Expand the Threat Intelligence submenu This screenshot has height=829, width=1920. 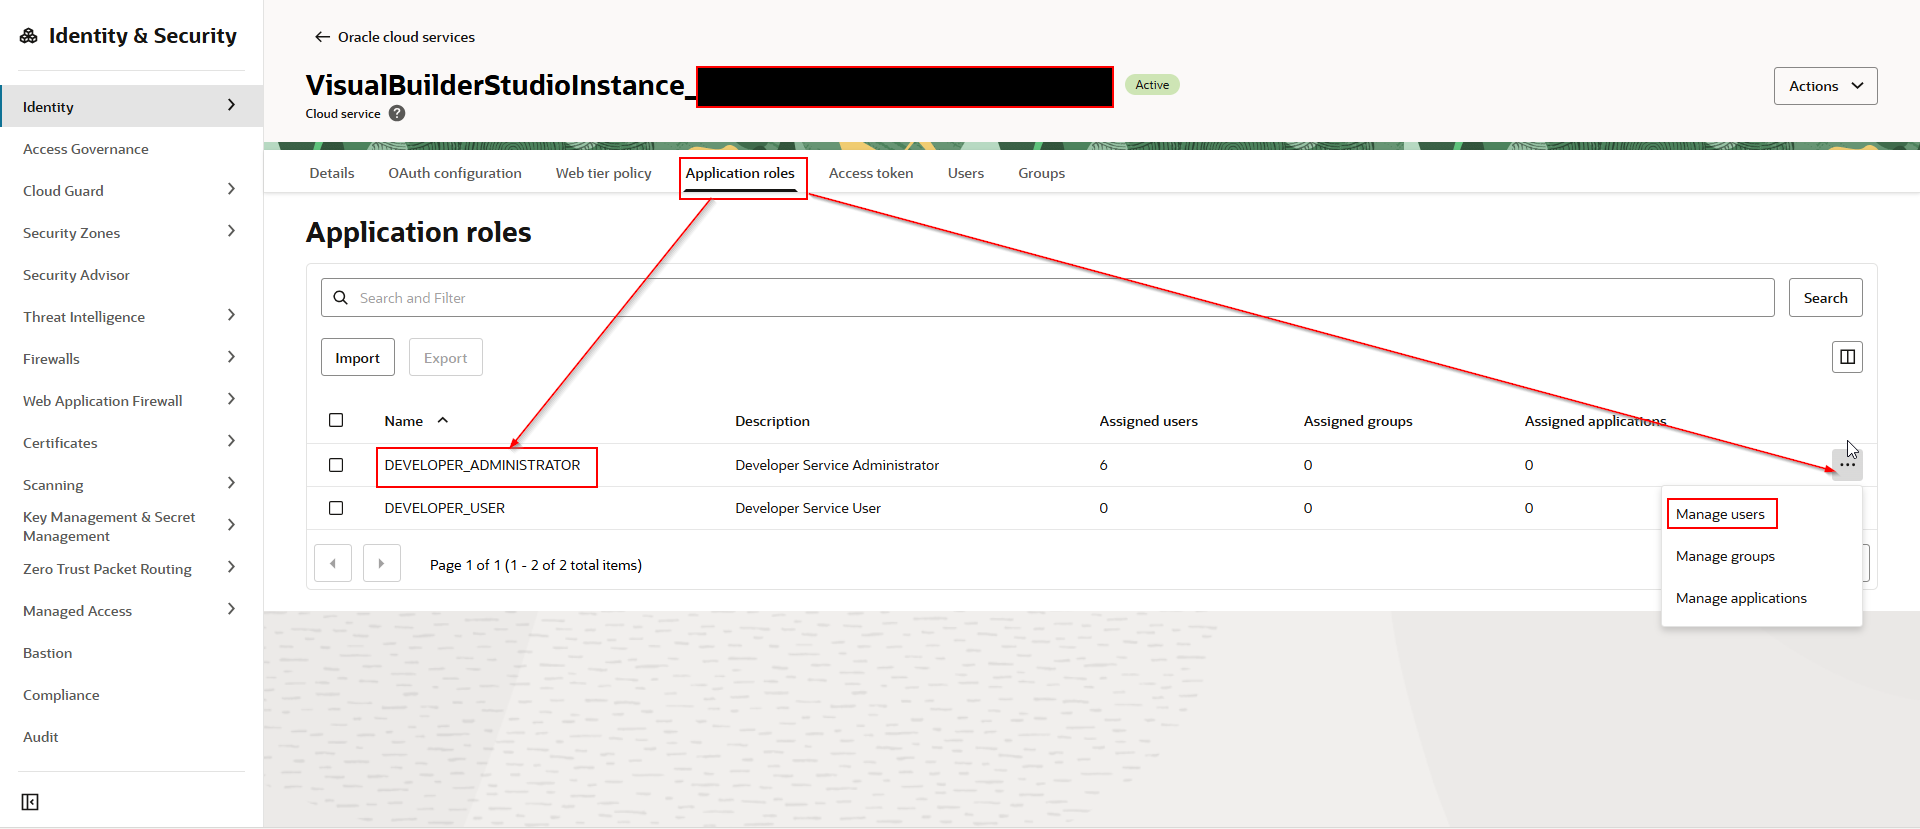[x=231, y=315]
